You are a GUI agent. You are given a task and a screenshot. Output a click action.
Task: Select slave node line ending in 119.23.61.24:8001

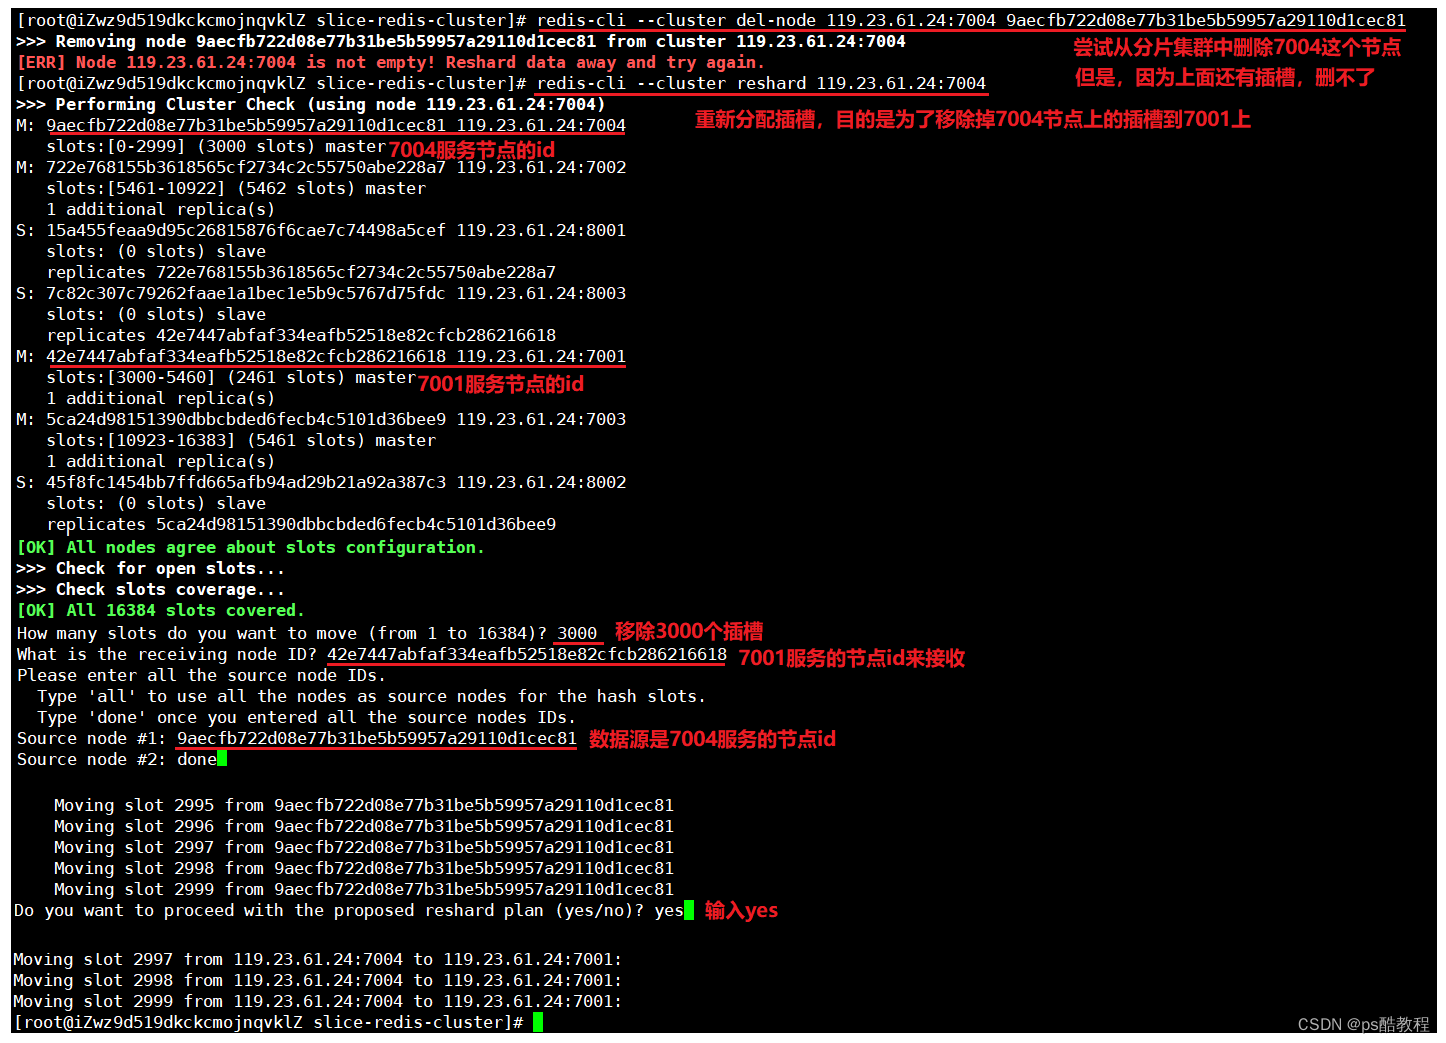coord(321,230)
